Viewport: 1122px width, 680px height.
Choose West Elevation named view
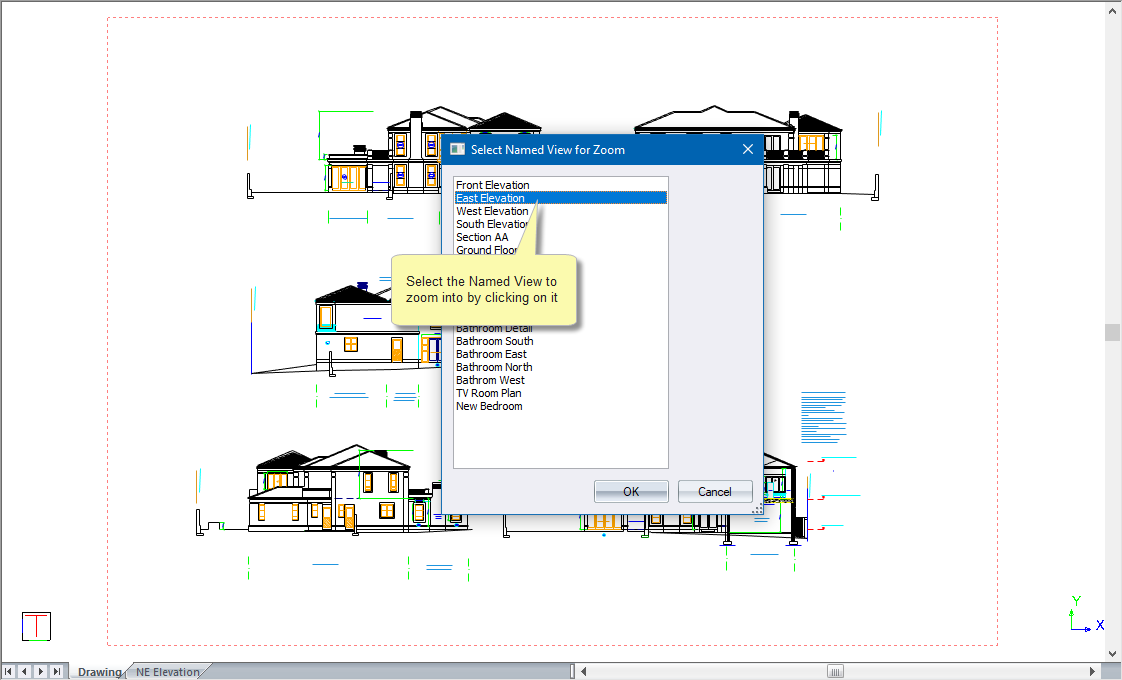pyautogui.click(x=492, y=211)
